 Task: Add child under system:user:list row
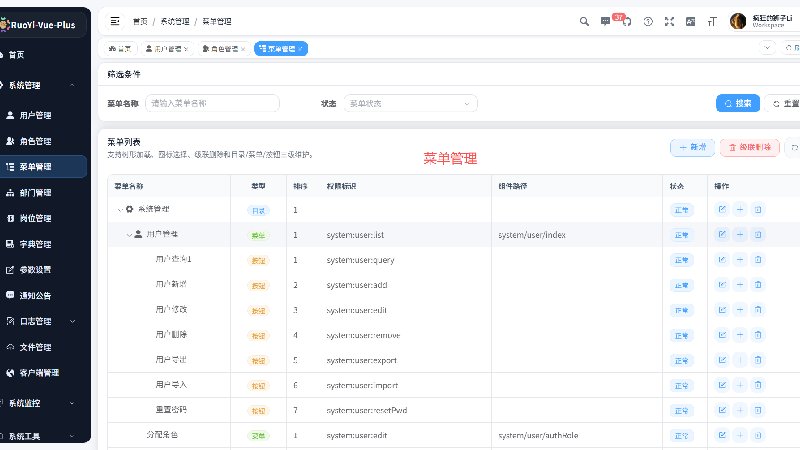740,234
